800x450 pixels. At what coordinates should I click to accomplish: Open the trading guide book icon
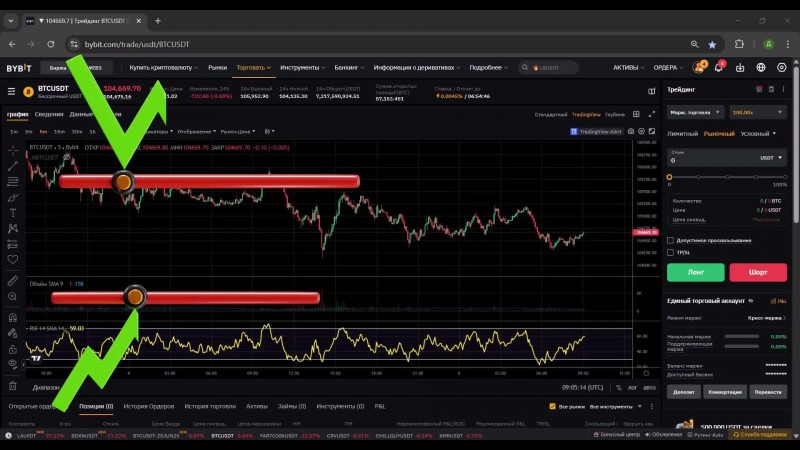pyautogui.click(x=652, y=91)
